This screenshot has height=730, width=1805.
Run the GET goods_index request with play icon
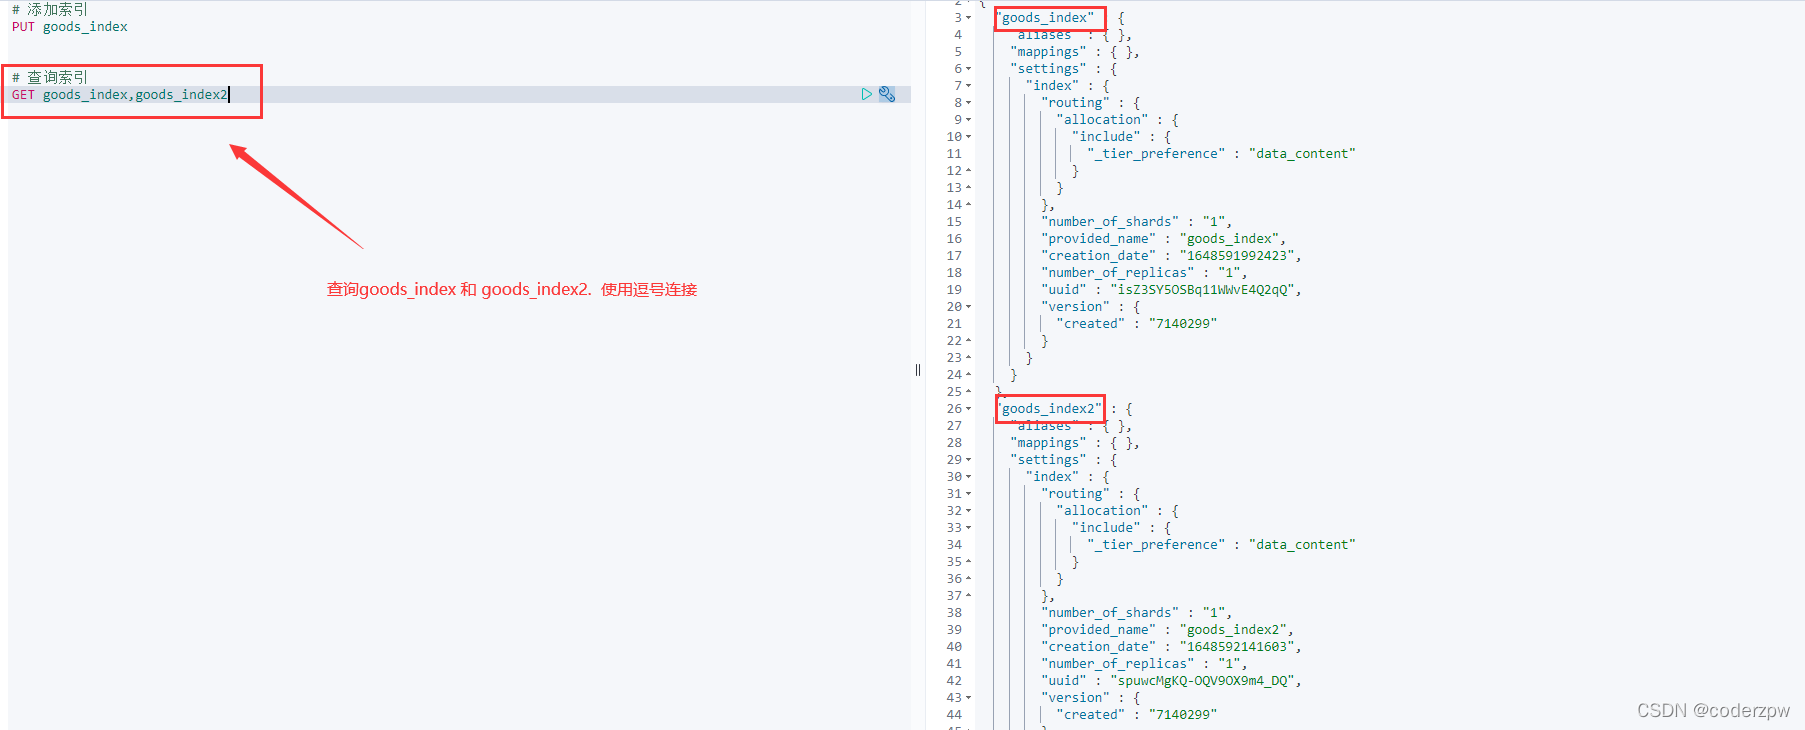[x=867, y=94]
